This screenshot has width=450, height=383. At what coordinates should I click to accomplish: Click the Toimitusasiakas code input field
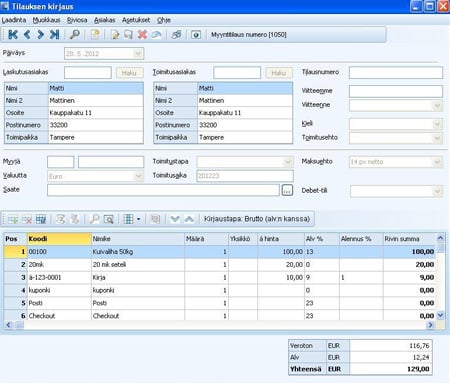click(237, 73)
